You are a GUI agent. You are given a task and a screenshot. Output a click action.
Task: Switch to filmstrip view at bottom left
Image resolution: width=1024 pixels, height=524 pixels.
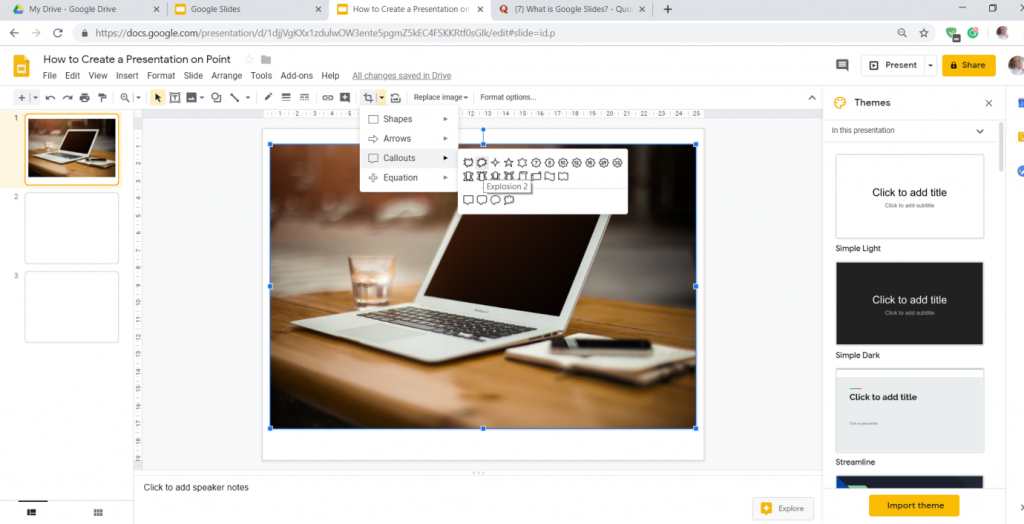pos(32,512)
